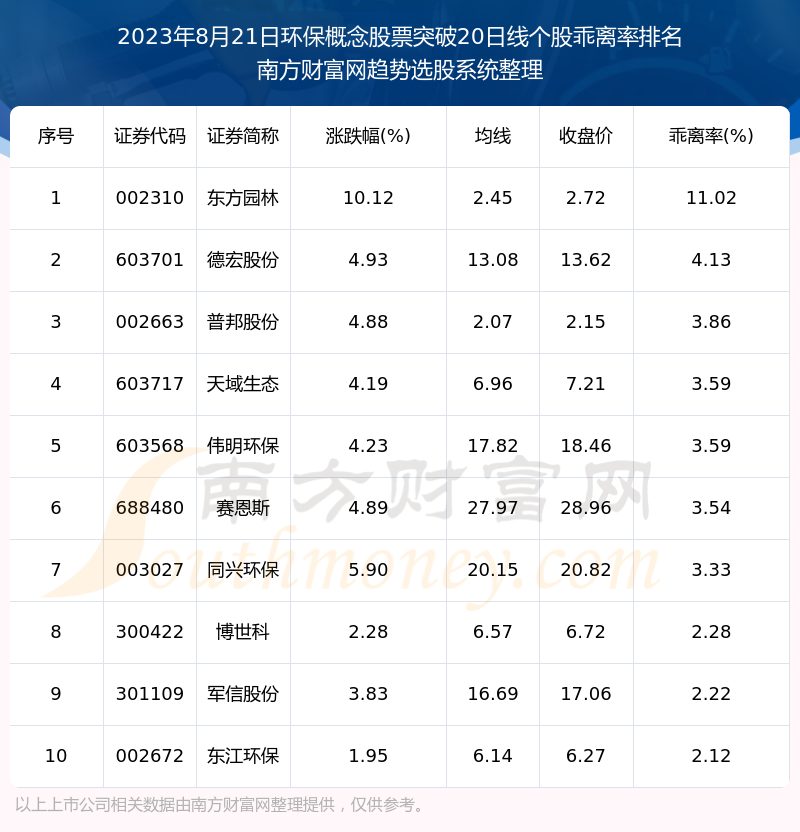Click the 均线 column header
Viewport: 800px width, 832px height.
coord(493,136)
